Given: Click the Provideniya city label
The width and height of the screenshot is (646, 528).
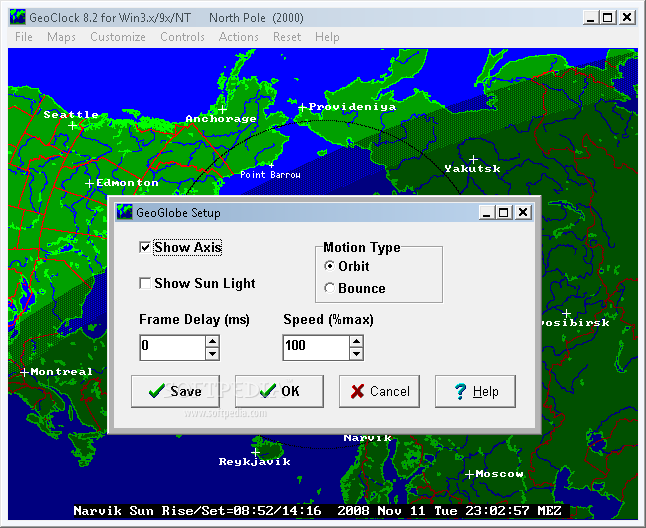Looking at the screenshot, I should [x=352, y=107].
